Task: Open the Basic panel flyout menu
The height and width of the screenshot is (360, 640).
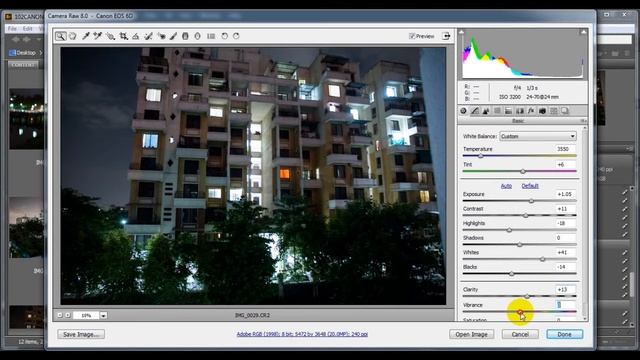Action: coord(583,121)
